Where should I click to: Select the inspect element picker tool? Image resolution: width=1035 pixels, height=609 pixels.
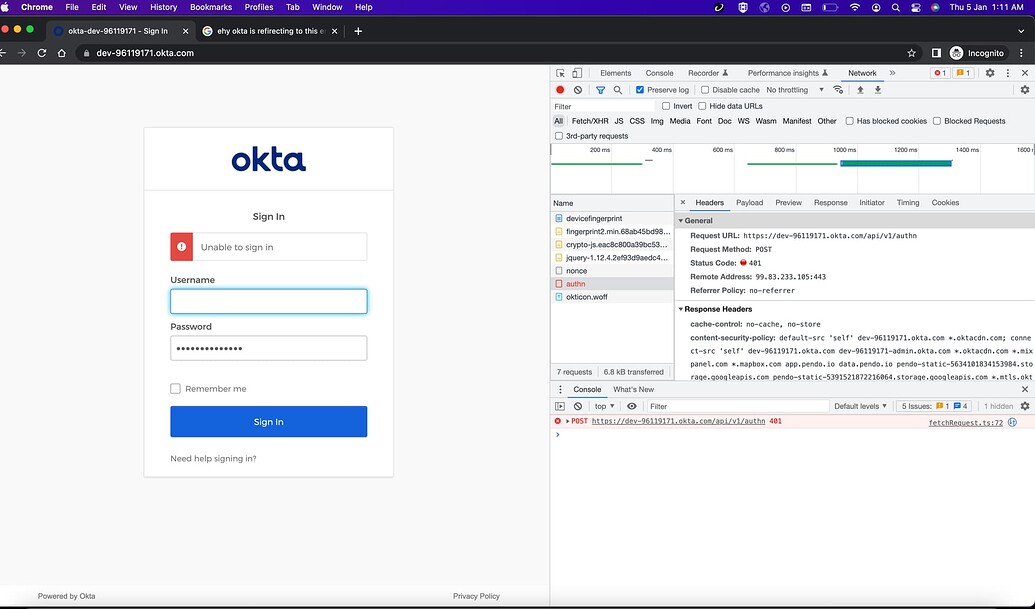(x=560, y=73)
